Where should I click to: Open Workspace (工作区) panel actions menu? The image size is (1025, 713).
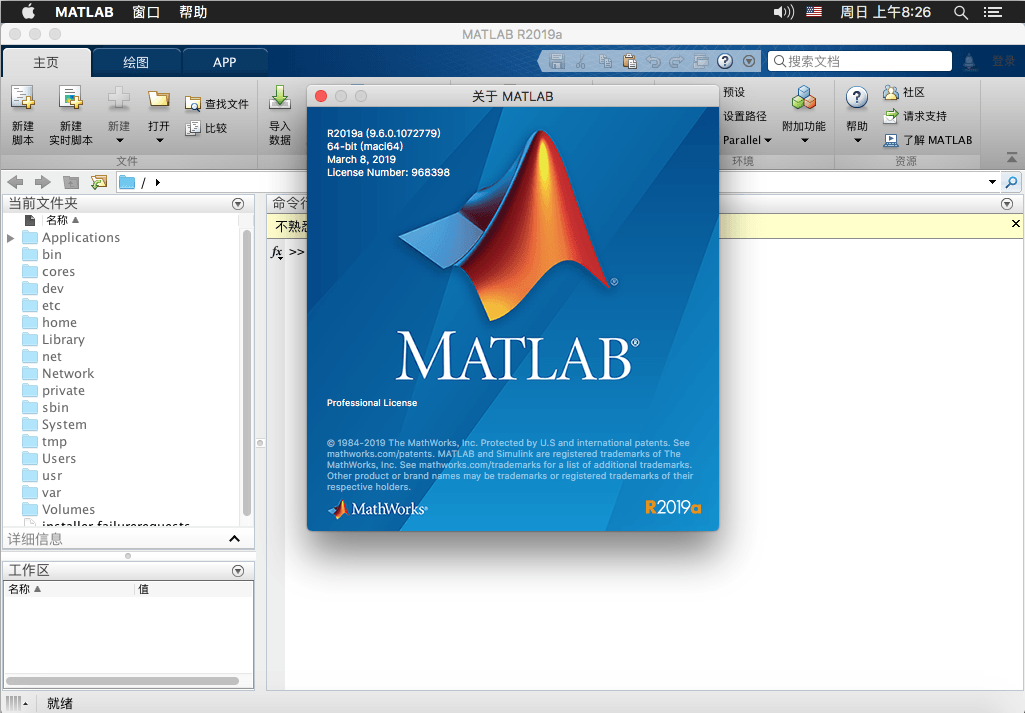(x=238, y=571)
